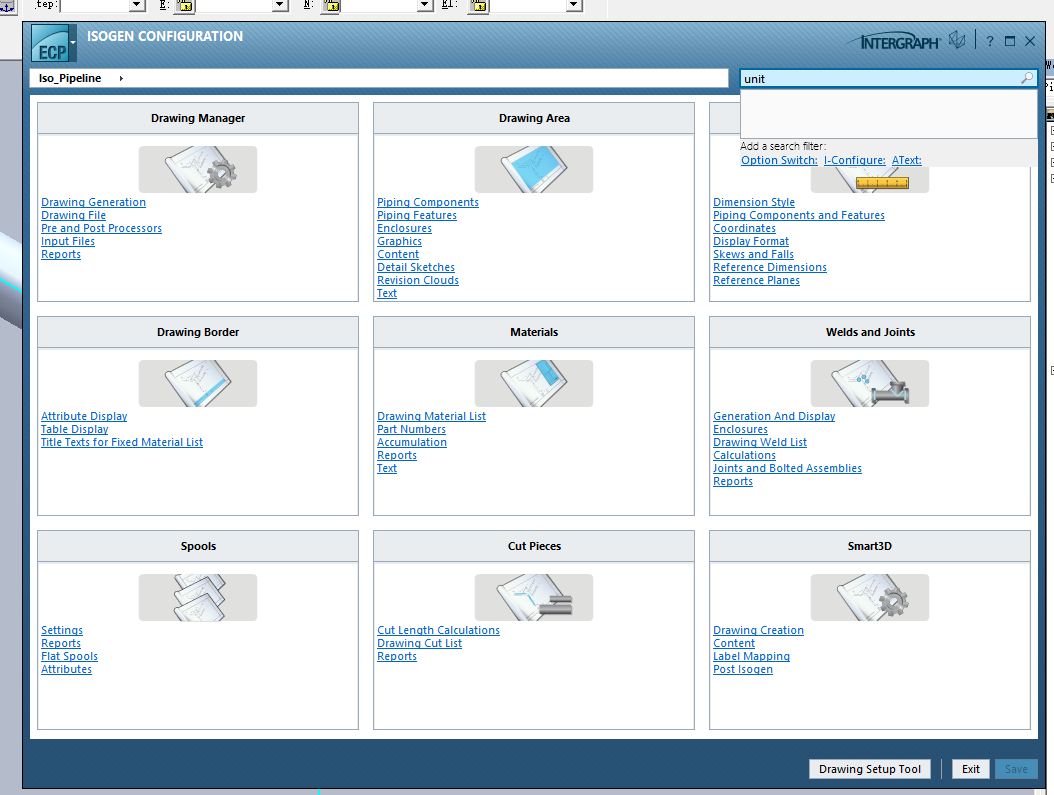The width and height of the screenshot is (1054, 795).
Task: Open Dimension Style link
Action: click(x=754, y=202)
